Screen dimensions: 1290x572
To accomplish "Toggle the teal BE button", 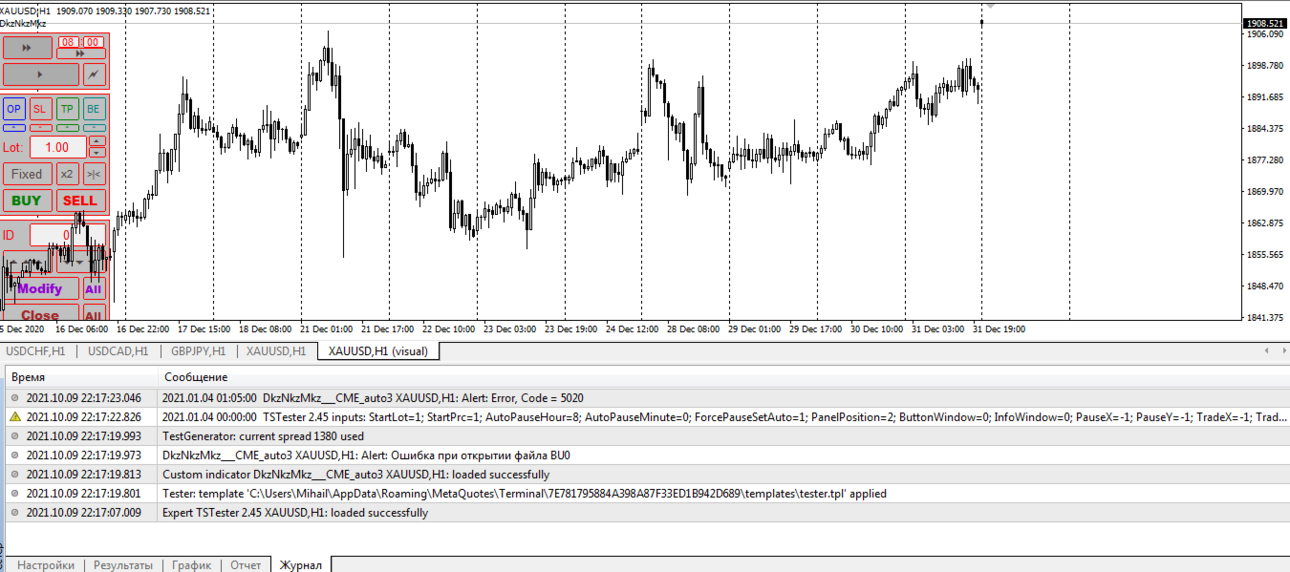I will coord(93,109).
